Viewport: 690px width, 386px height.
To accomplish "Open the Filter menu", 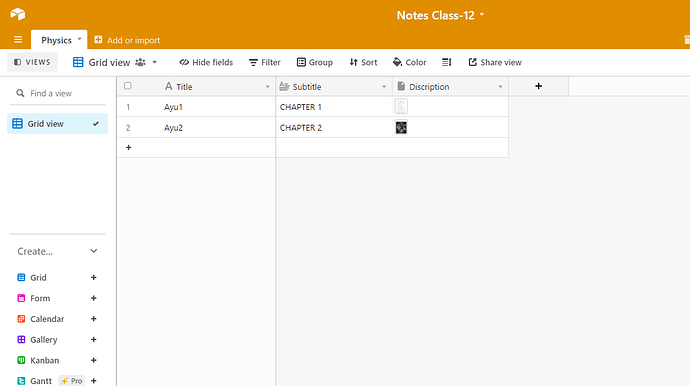I will click(264, 62).
